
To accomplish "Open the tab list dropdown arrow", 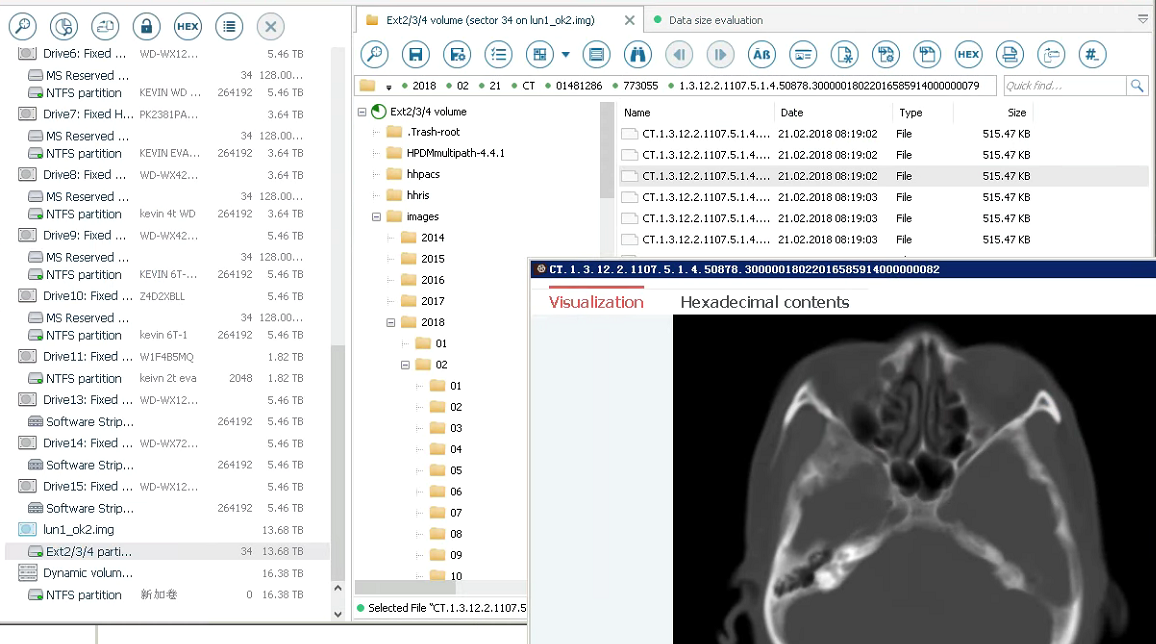I will click(1143, 19).
